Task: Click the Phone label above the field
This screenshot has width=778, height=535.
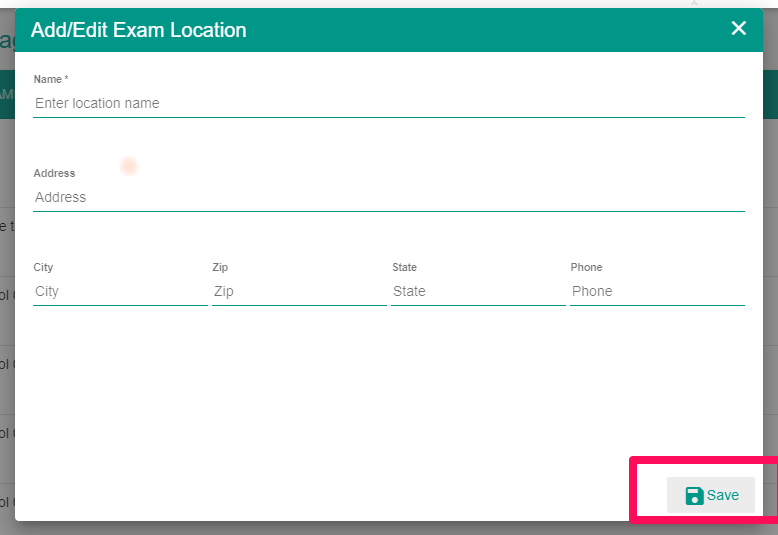Action: pyautogui.click(x=586, y=267)
